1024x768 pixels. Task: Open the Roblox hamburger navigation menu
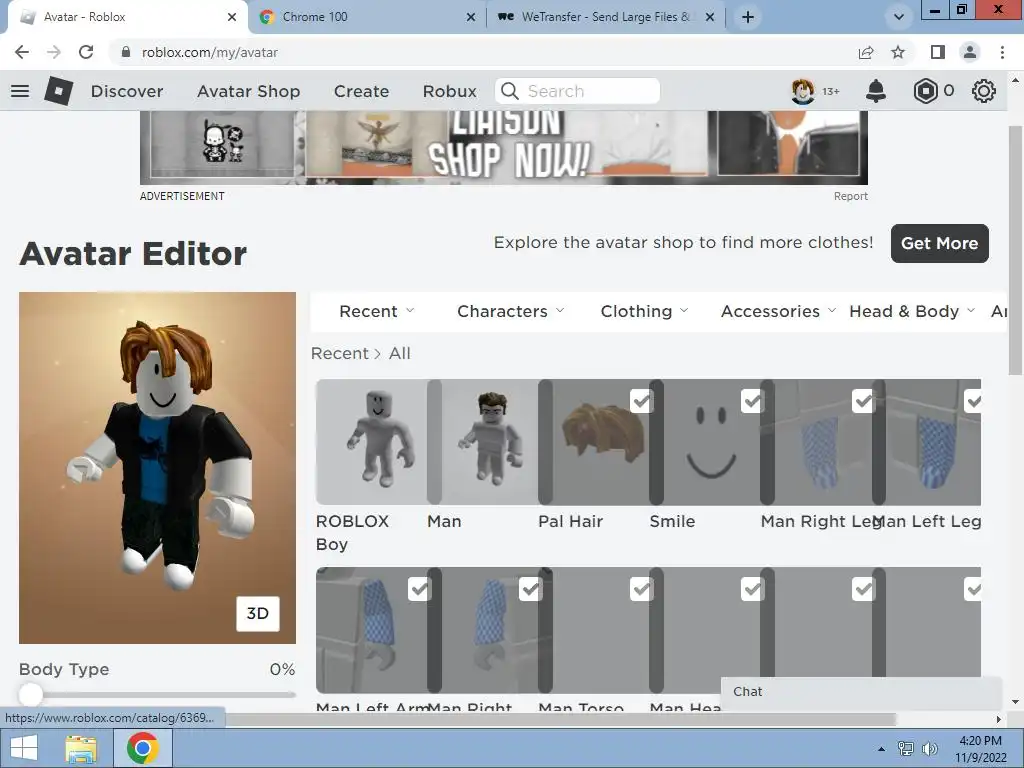pyautogui.click(x=20, y=91)
